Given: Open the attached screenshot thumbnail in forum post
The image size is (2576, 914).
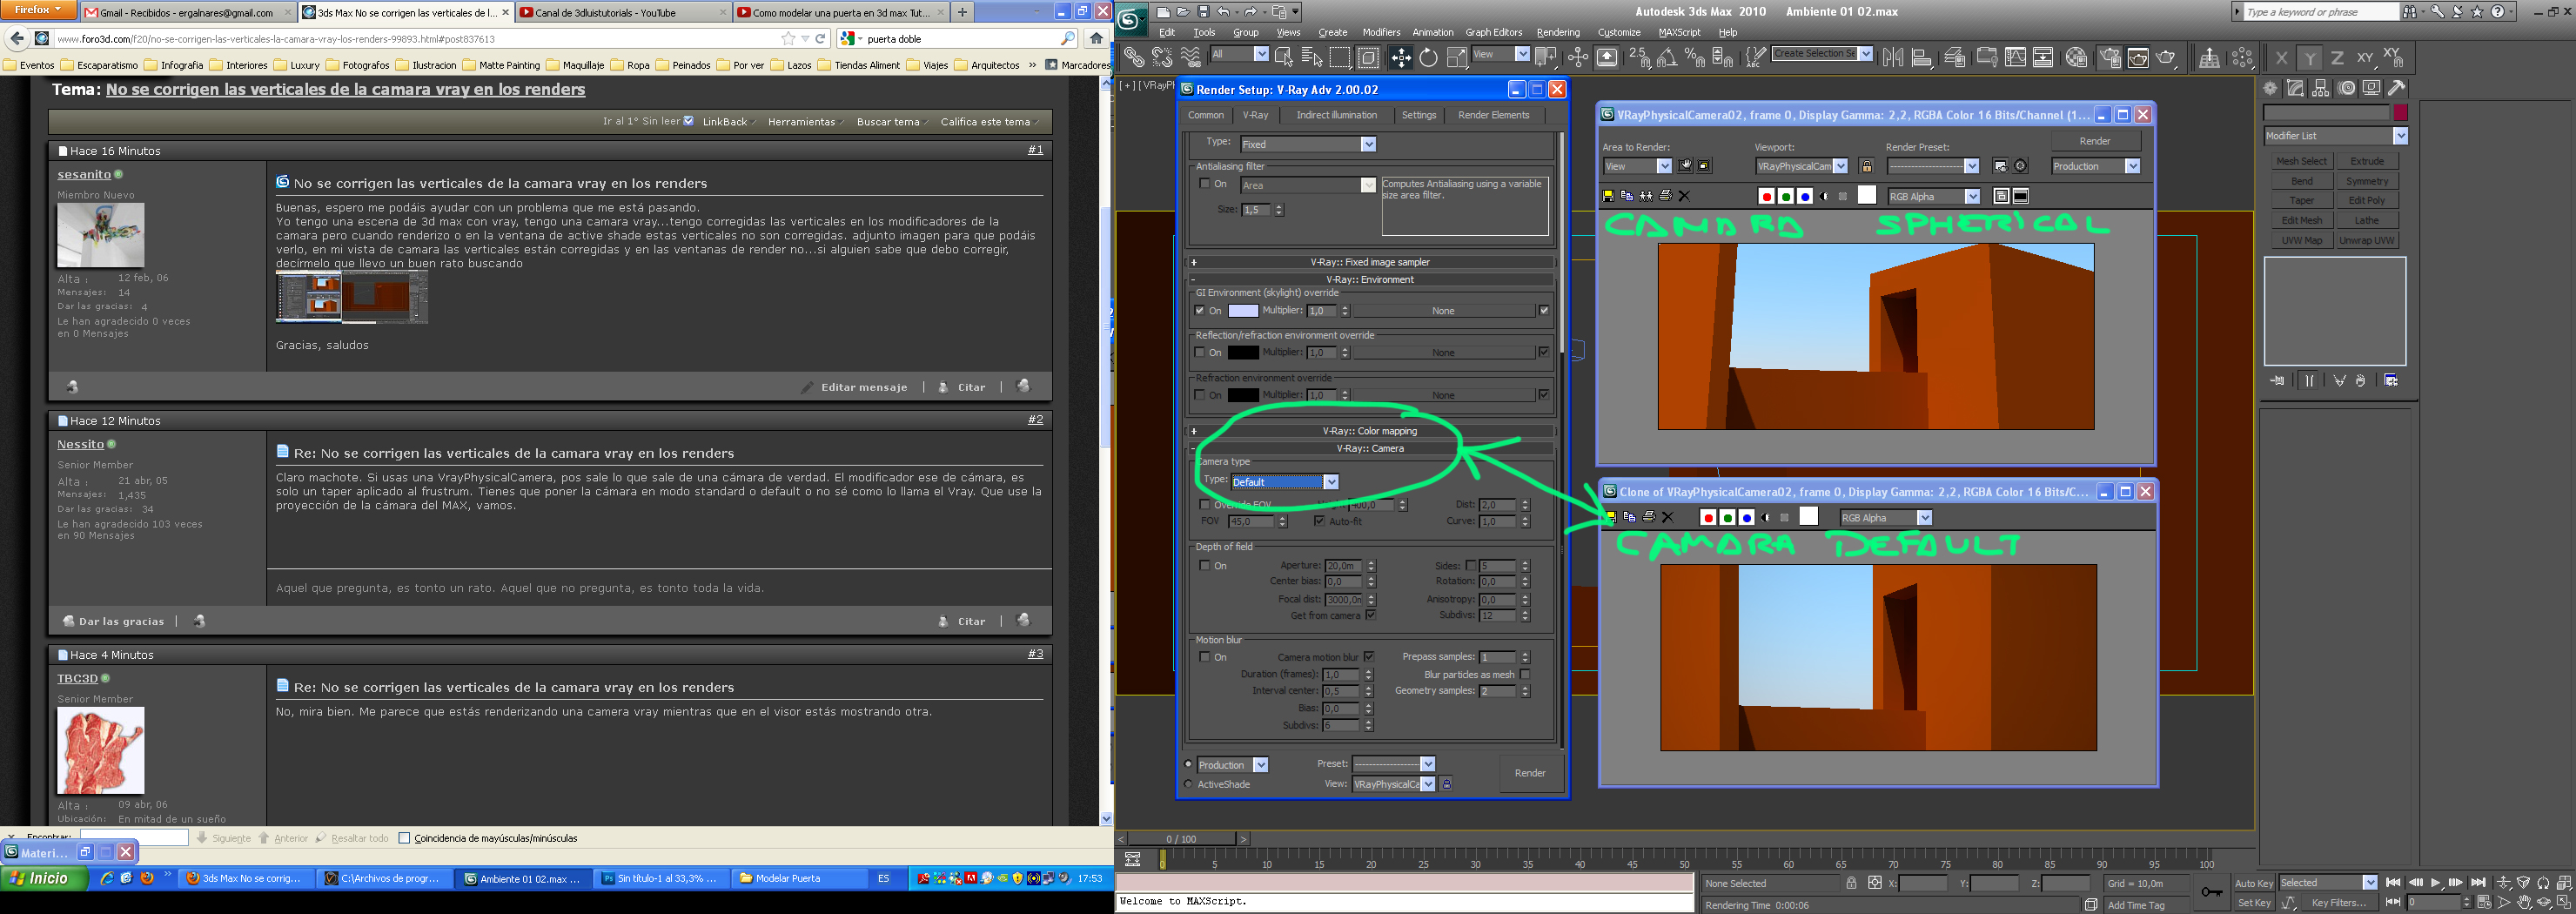Looking at the screenshot, I should (x=352, y=297).
